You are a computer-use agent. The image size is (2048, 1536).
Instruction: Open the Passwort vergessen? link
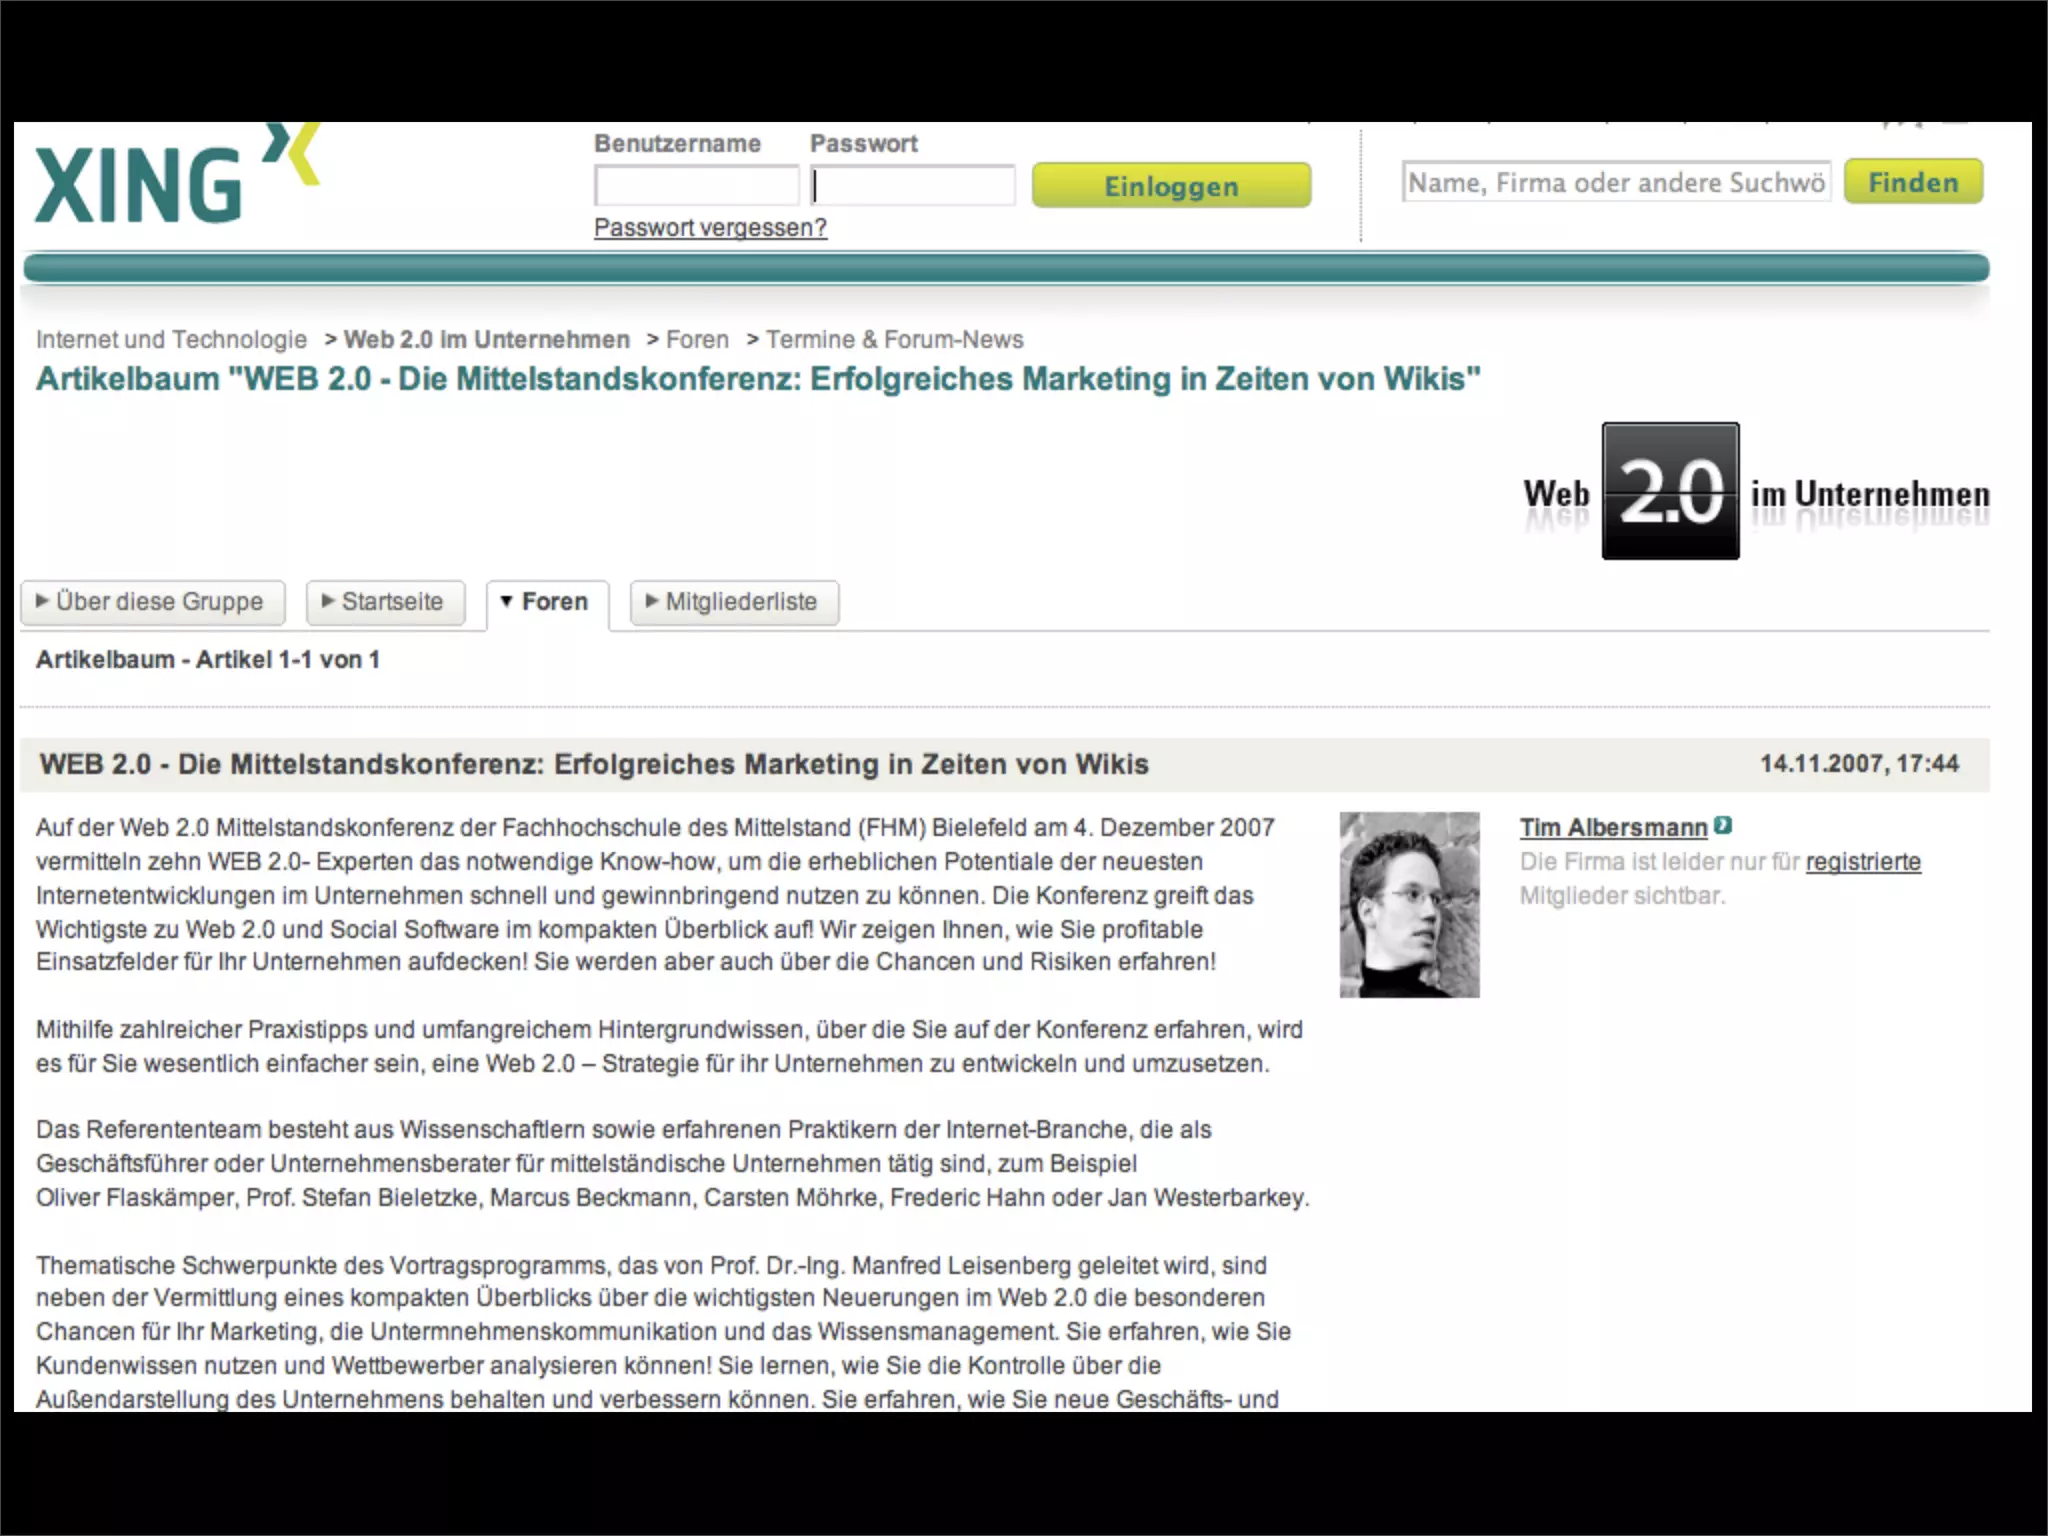(710, 228)
